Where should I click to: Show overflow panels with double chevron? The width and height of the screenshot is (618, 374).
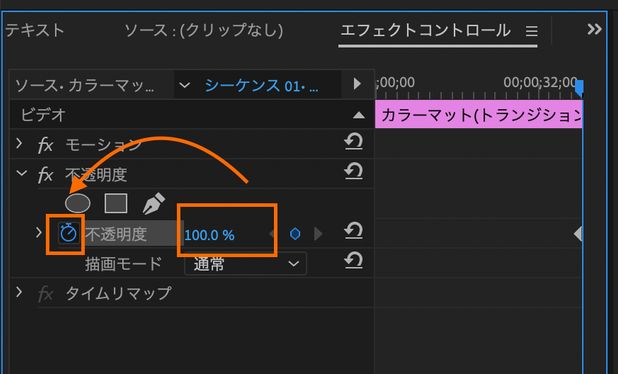[594, 30]
